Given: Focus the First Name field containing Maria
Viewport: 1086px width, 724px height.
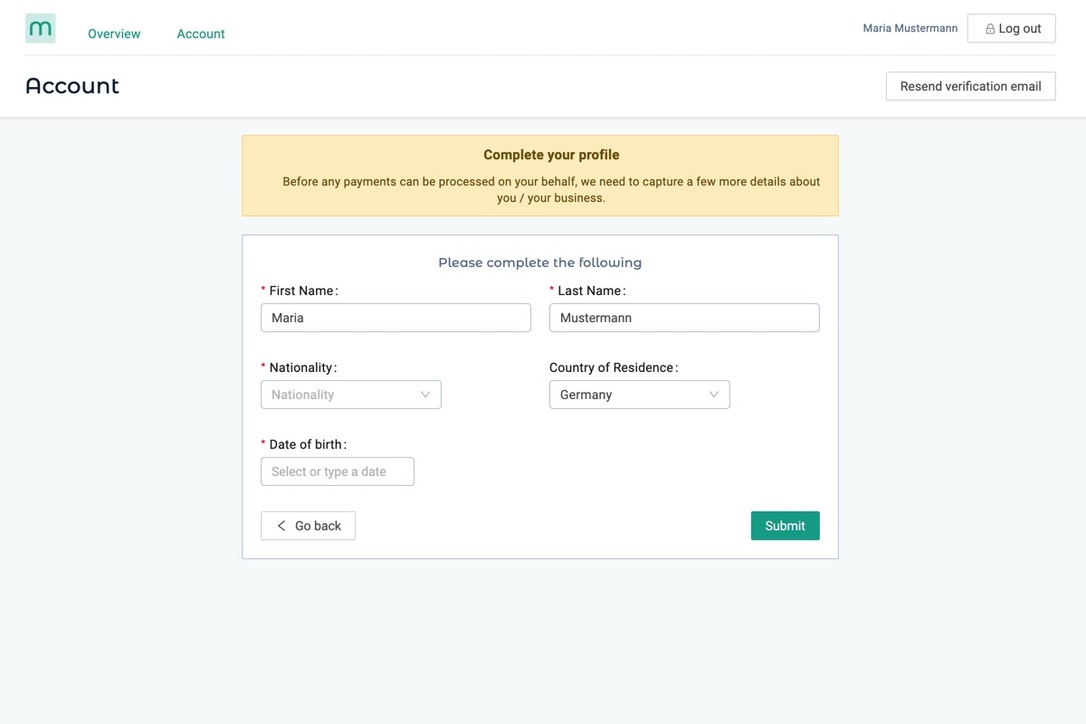Looking at the screenshot, I should (x=395, y=317).
